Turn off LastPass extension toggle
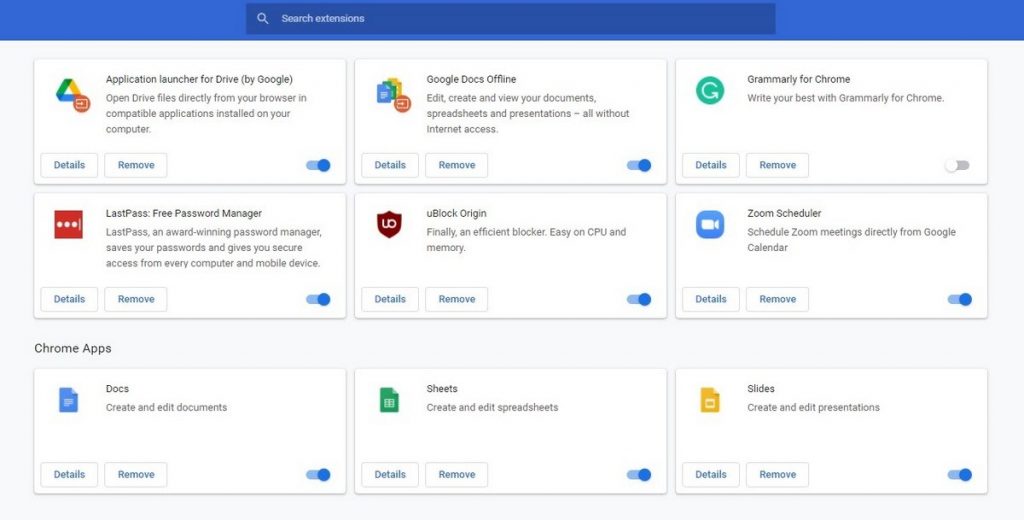The height and width of the screenshot is (520, 1024). [x=318, y=299]
